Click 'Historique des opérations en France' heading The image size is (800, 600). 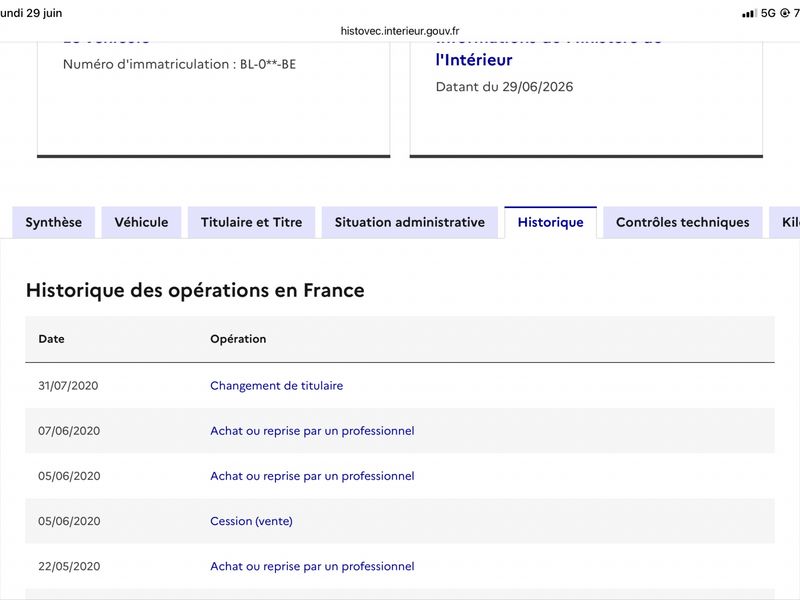[x=195, y=290]
